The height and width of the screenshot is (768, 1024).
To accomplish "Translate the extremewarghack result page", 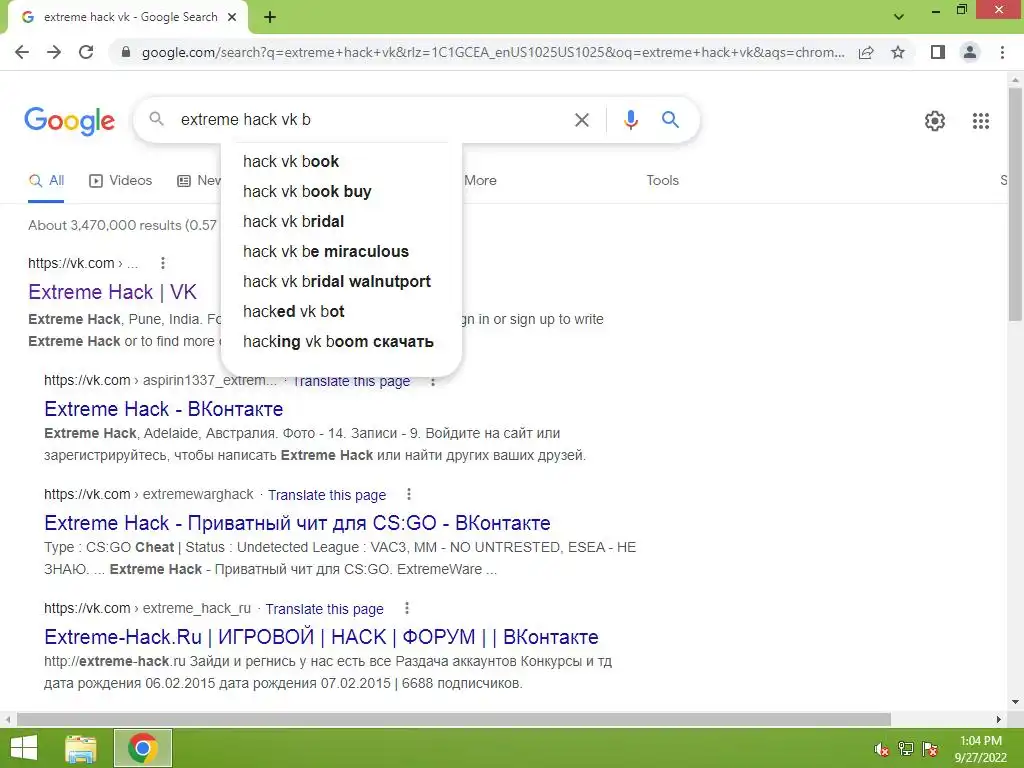I will point(327,495).
